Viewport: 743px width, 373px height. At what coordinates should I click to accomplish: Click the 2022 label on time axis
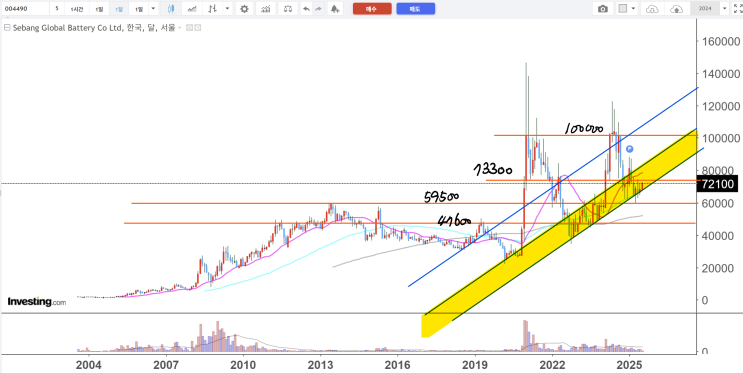pos(552,365)
